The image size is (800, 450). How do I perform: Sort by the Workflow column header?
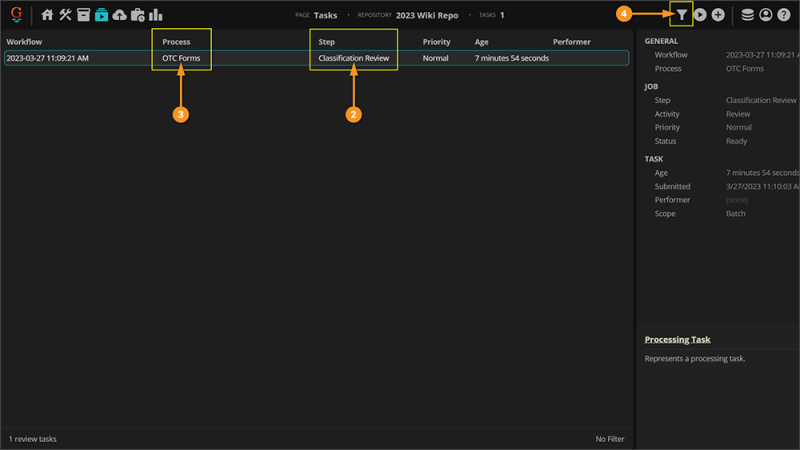[x=24, y=42]
